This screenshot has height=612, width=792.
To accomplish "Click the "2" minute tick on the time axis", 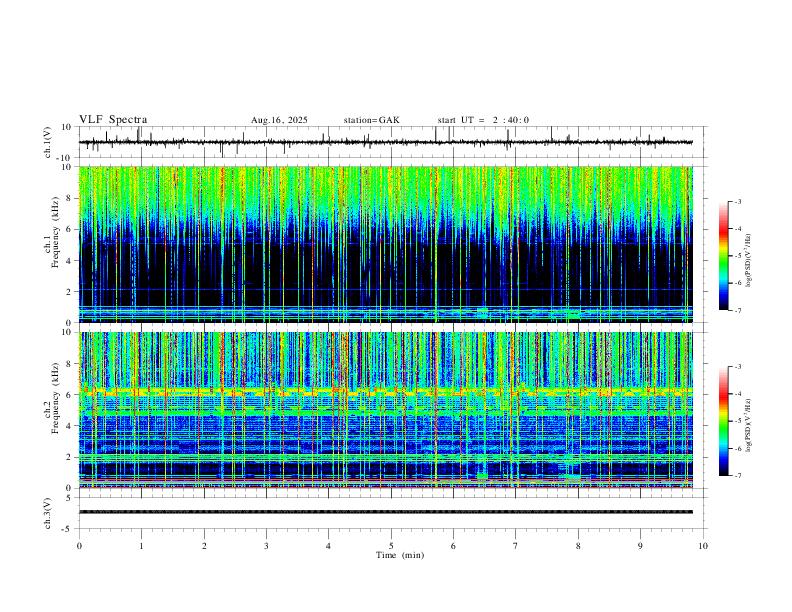I will (x=204, y=546).
